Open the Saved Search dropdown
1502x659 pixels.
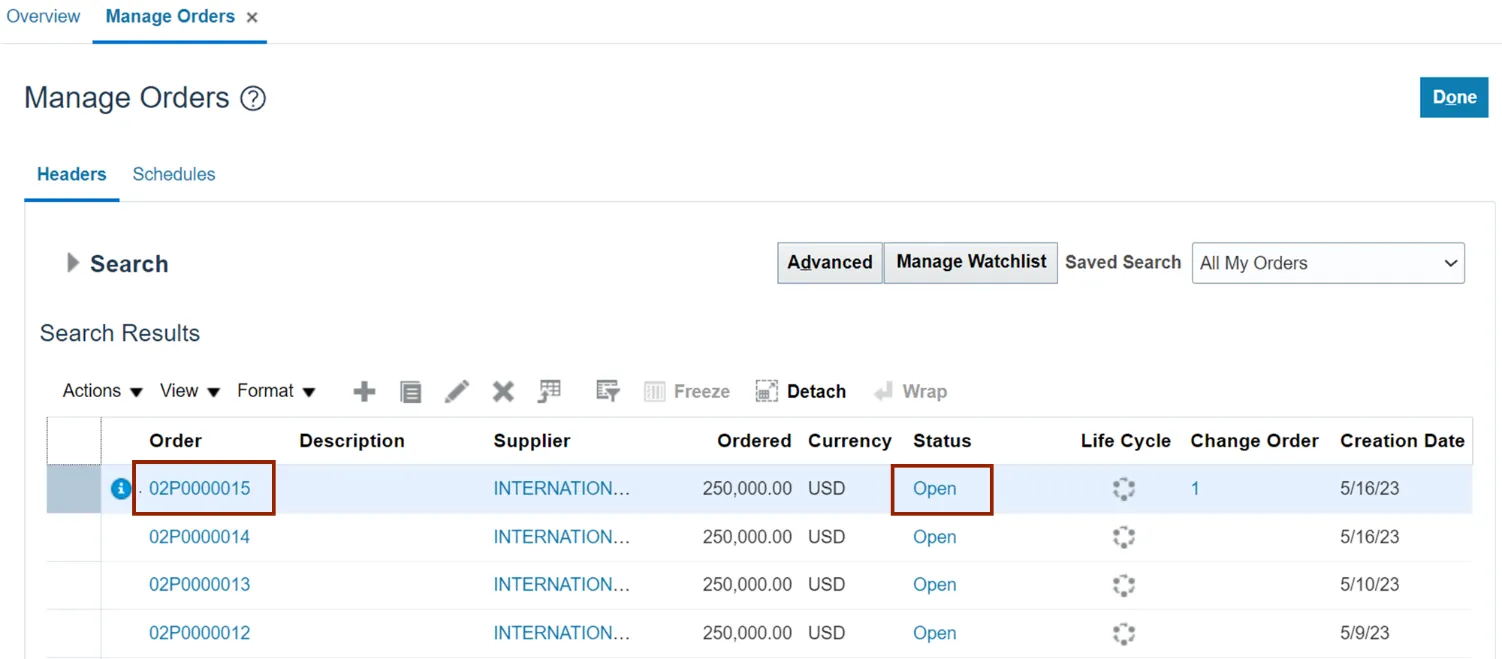(1327, 263)
